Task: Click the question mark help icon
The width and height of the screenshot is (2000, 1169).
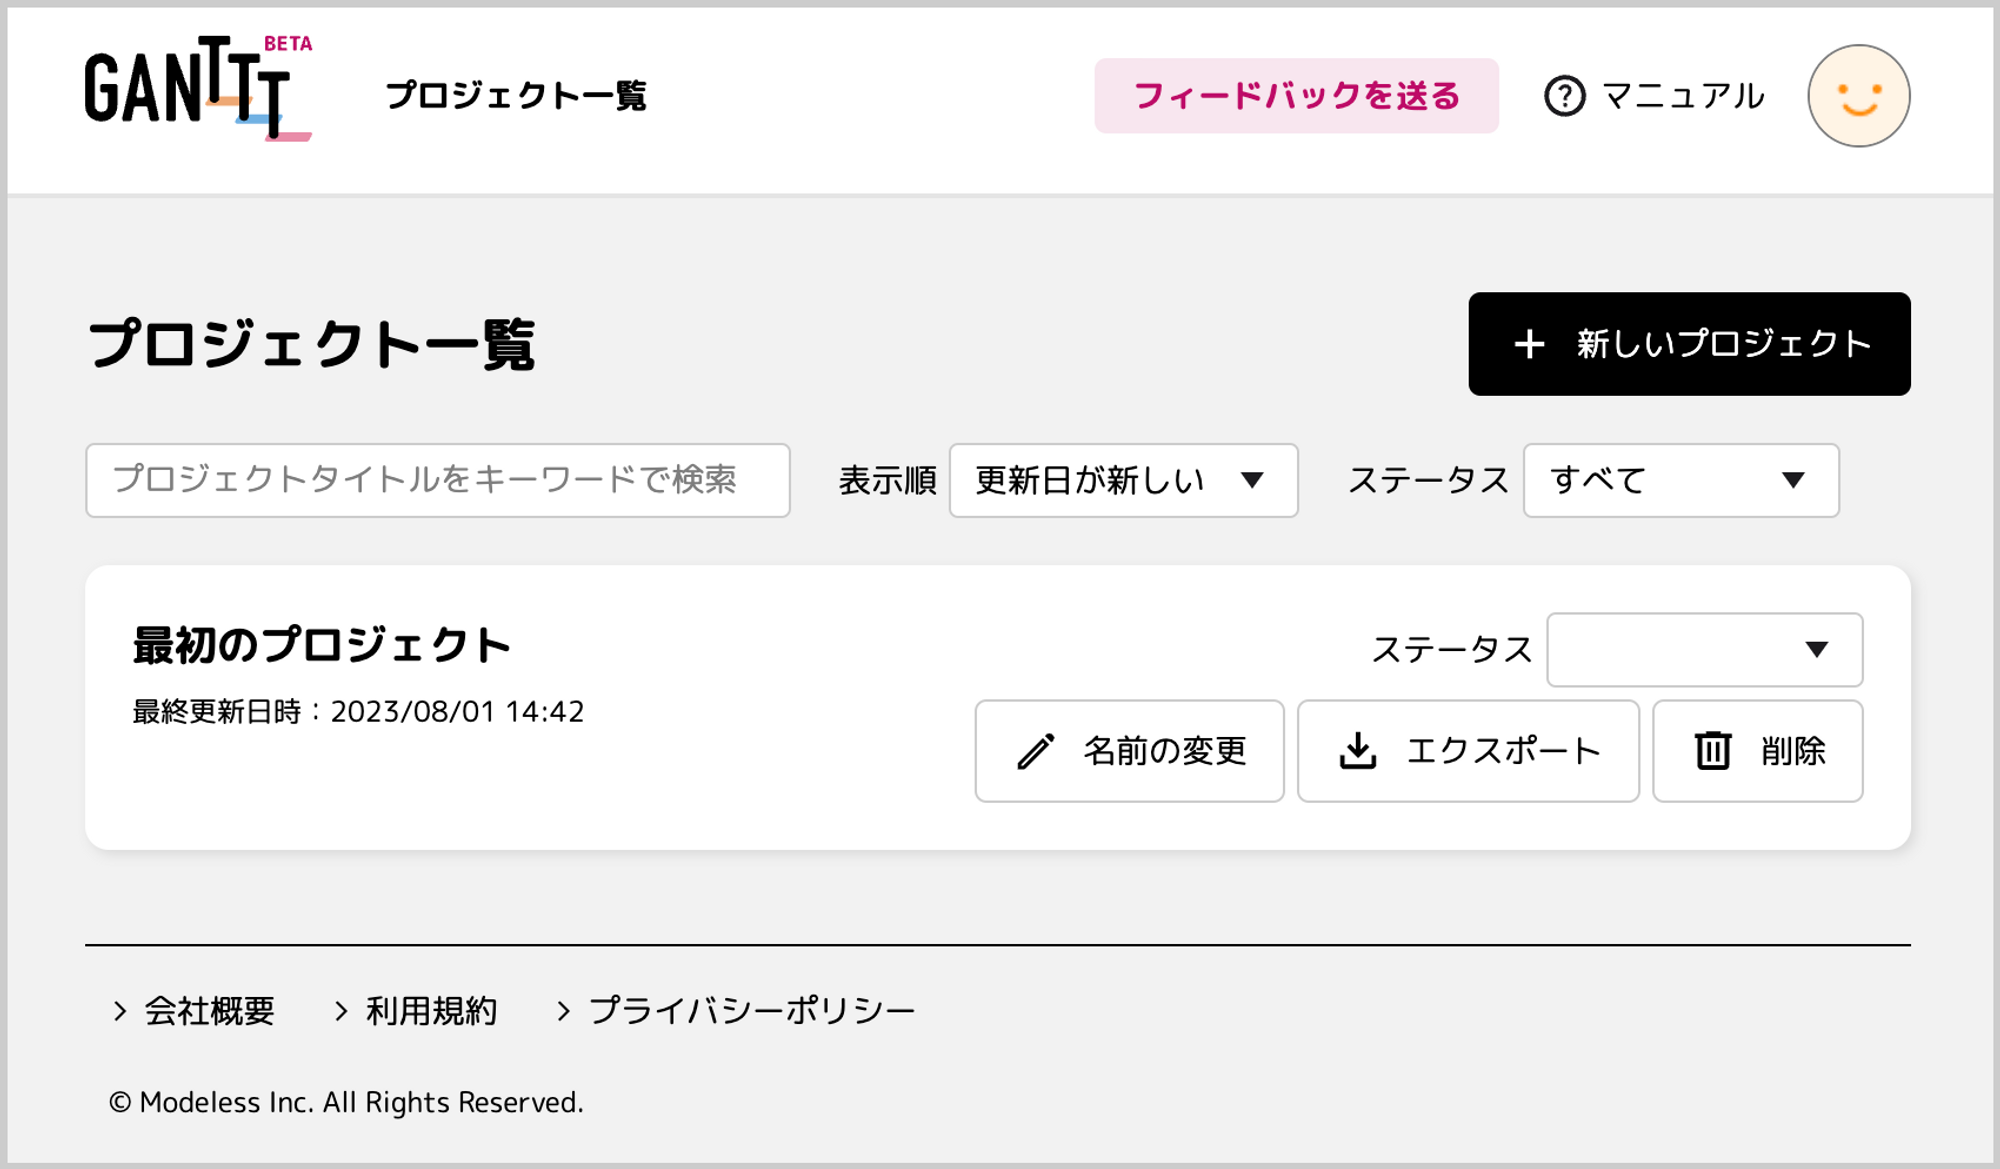Action: pos(1564,96)
